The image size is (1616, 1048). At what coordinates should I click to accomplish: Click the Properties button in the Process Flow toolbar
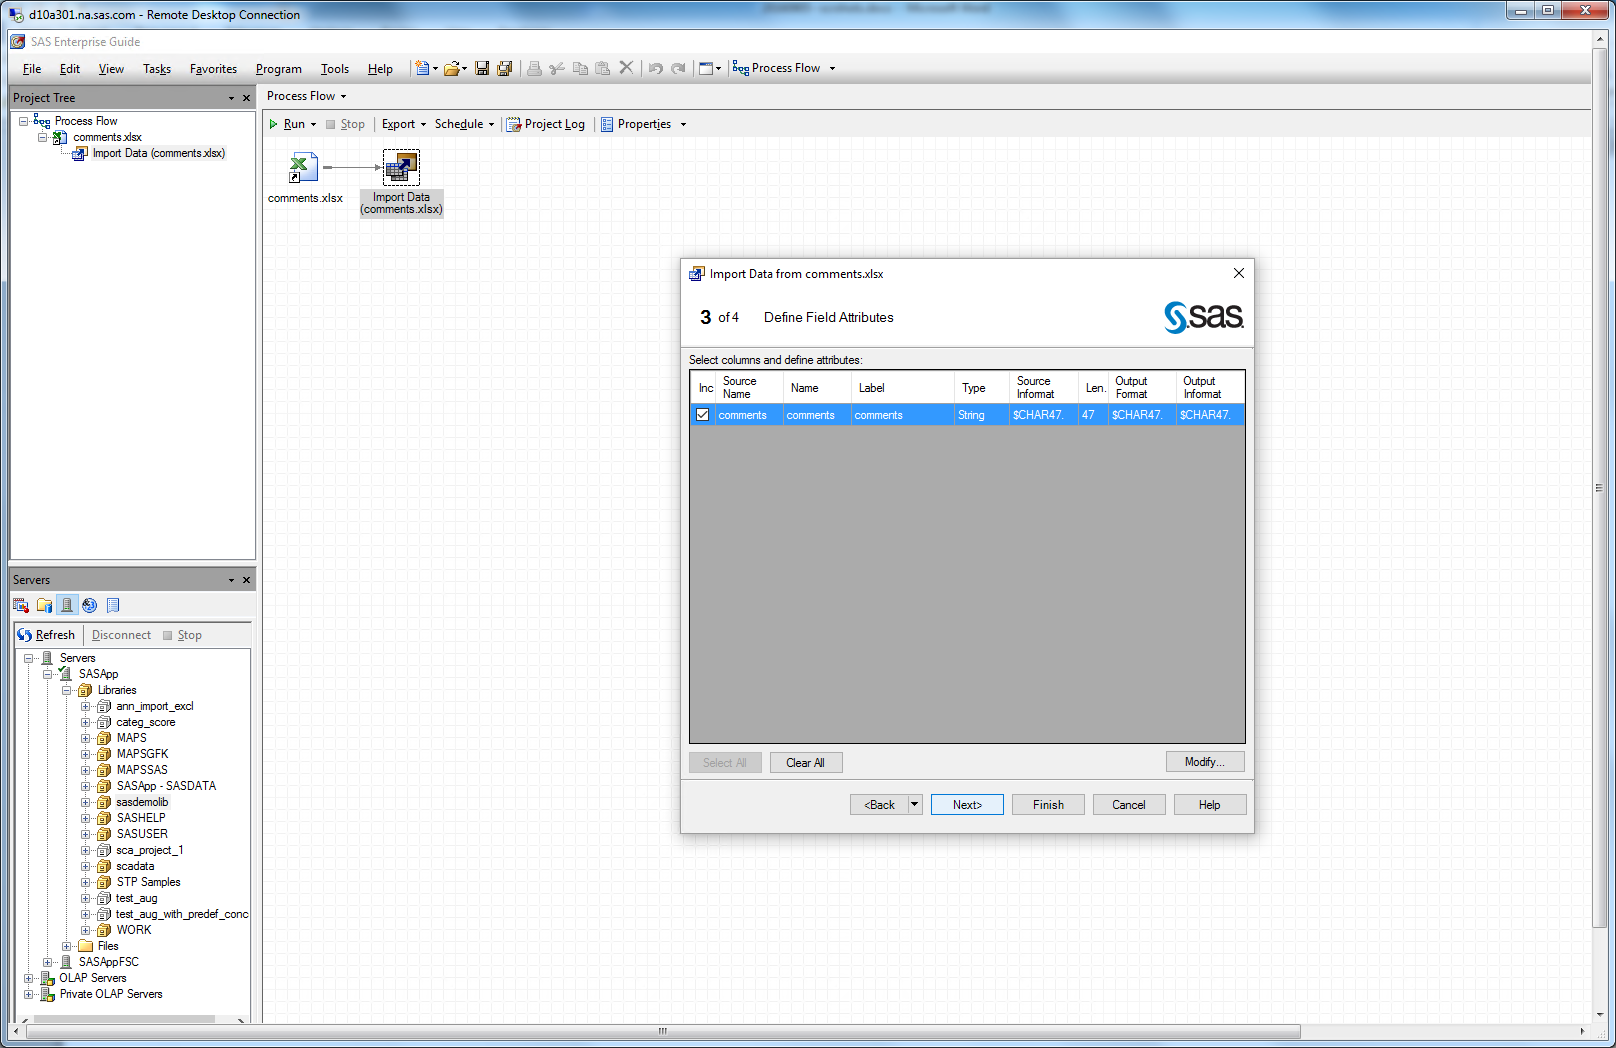[637, 124]
